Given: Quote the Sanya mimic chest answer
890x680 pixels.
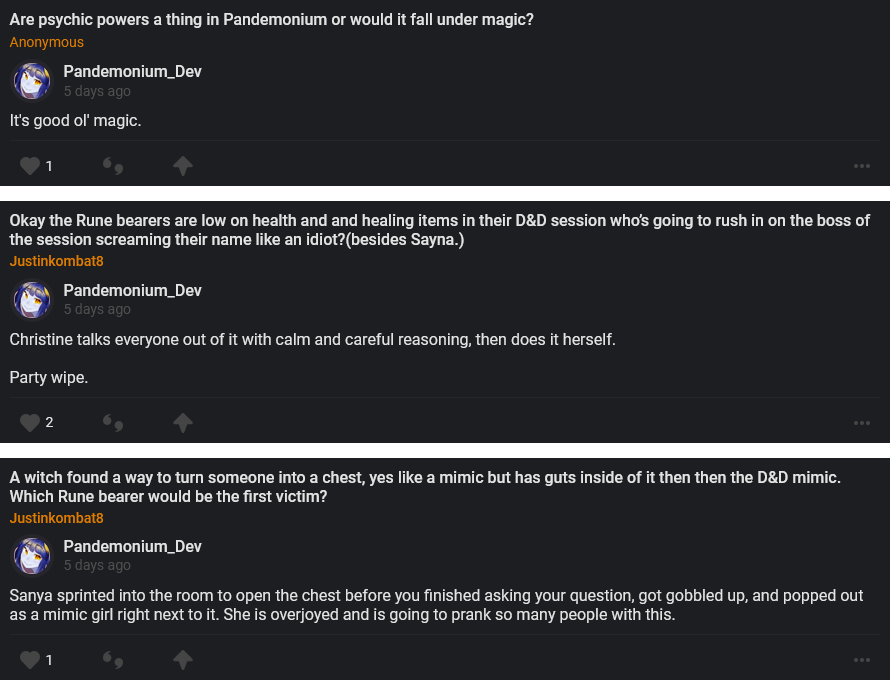Looking at the screenshot, I should 114,659.
